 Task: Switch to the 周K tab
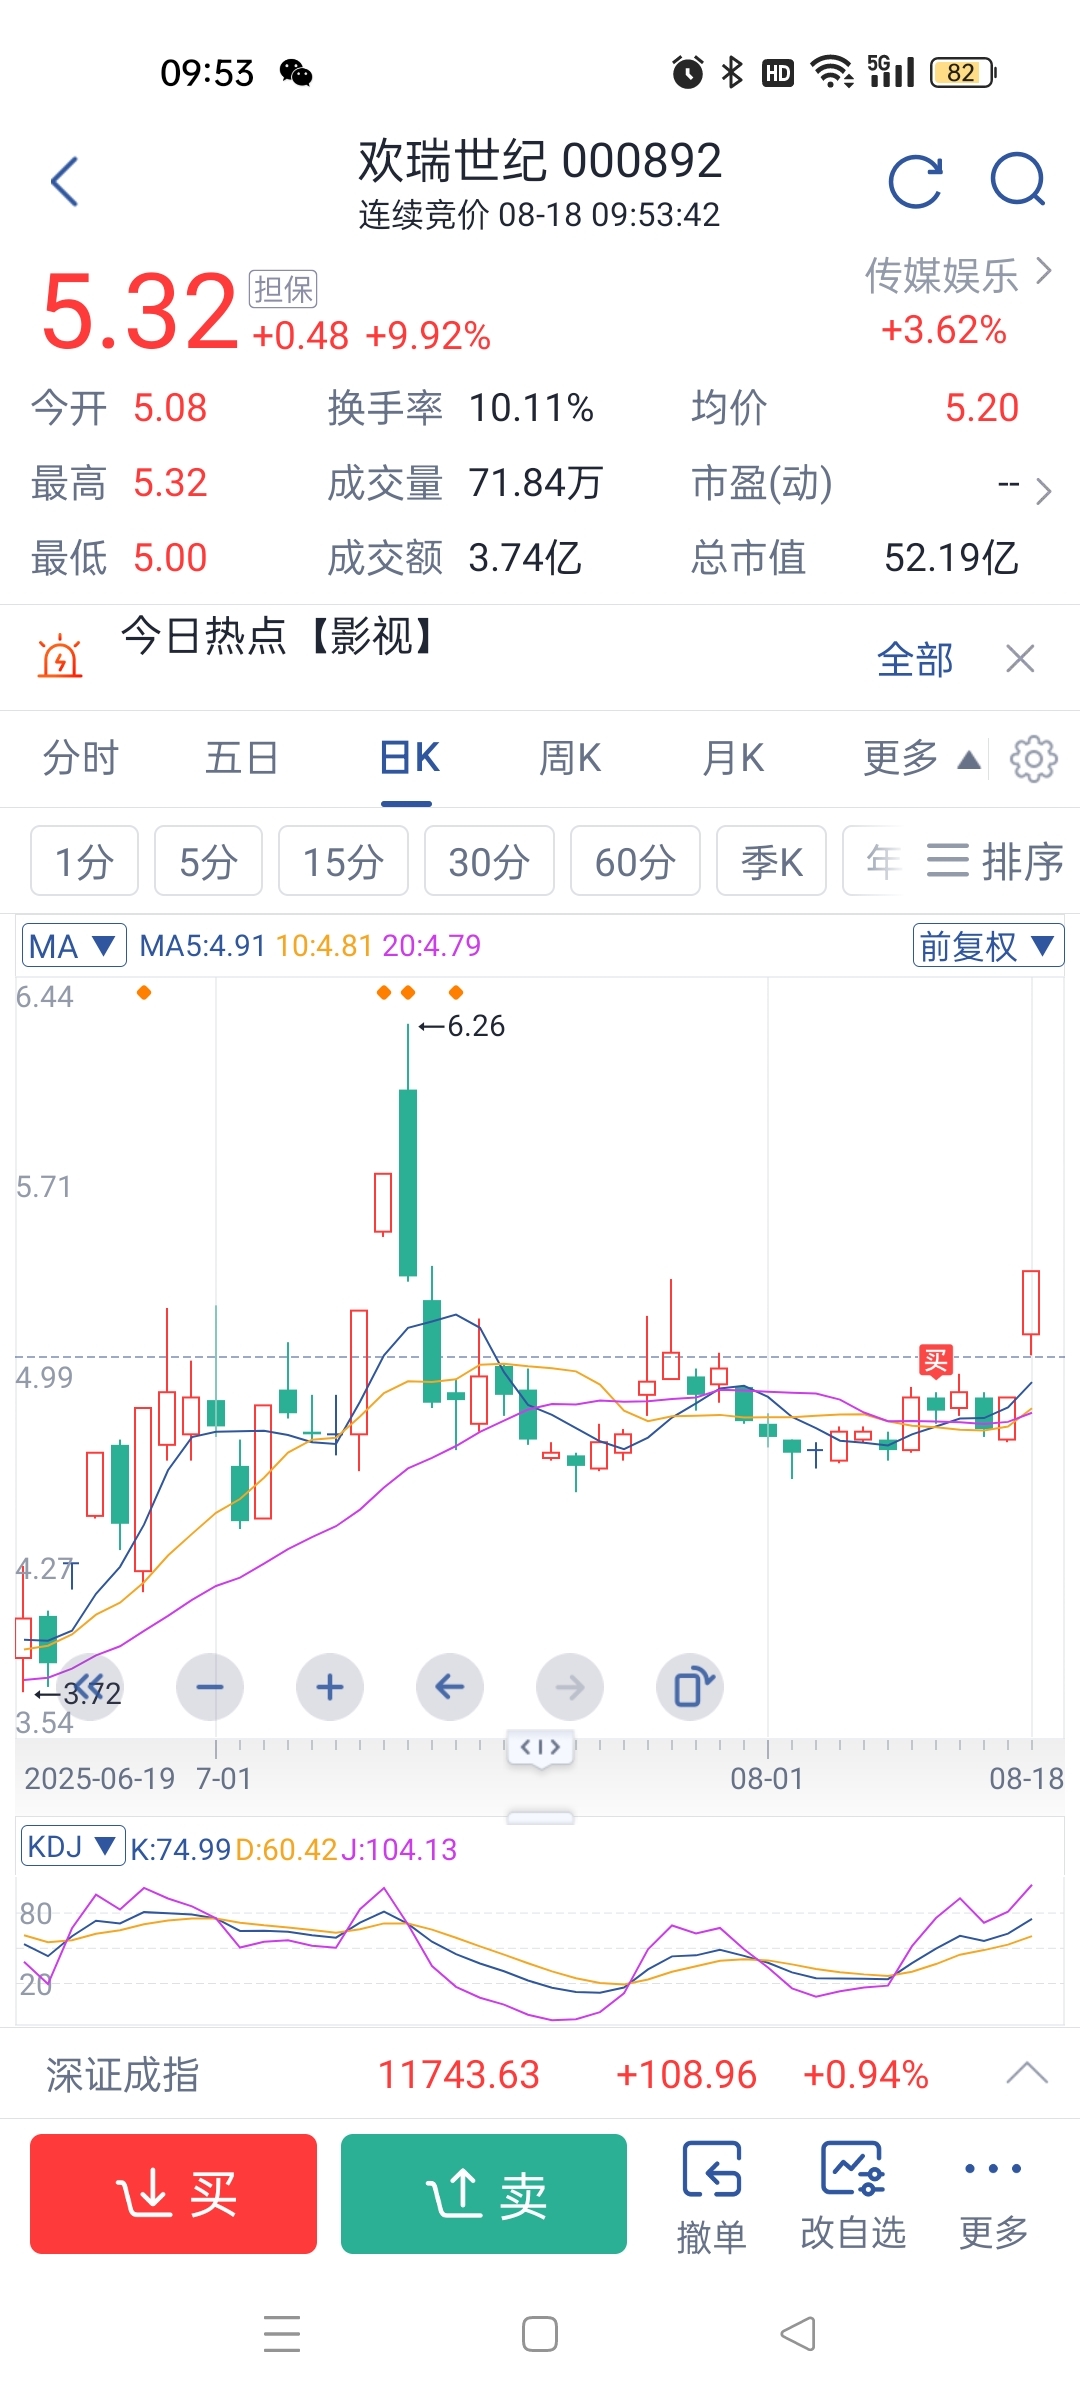coord(570,758)
